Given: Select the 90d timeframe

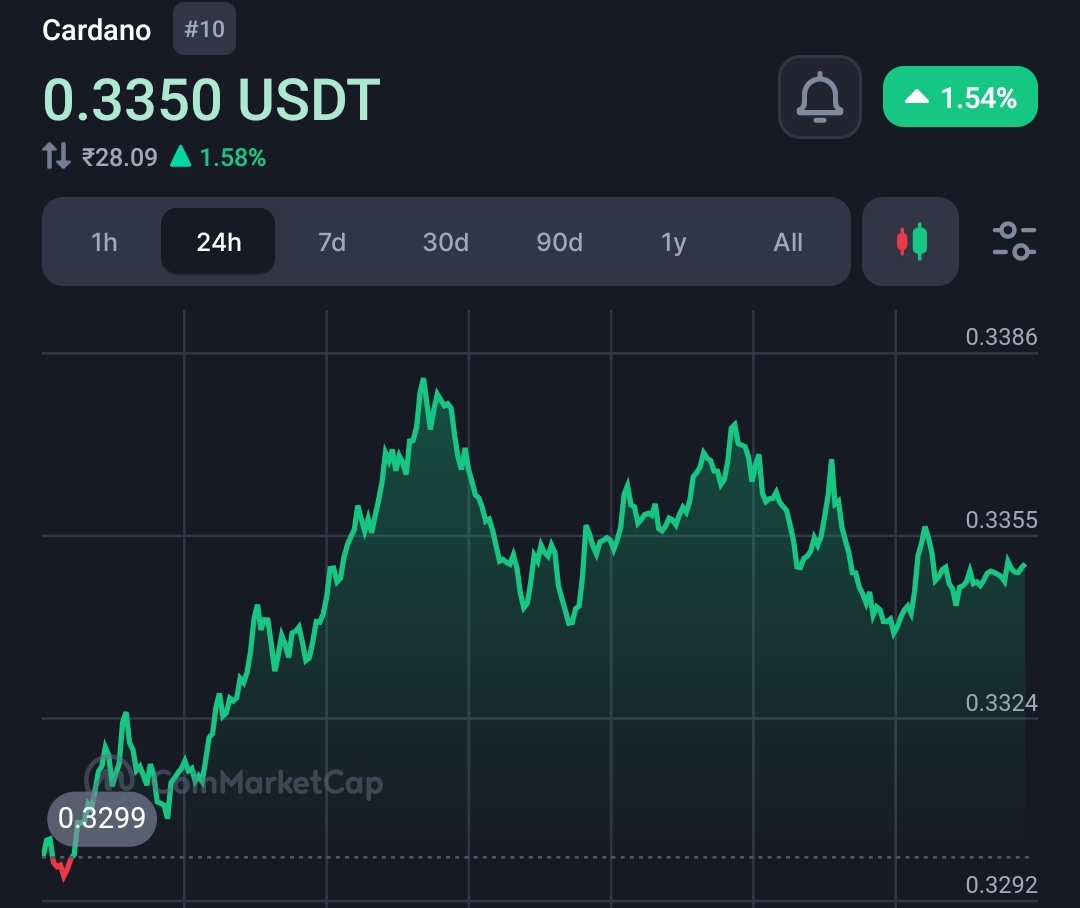Looking at the screenshot, I should pyautogui.click(x=559, y=242).
